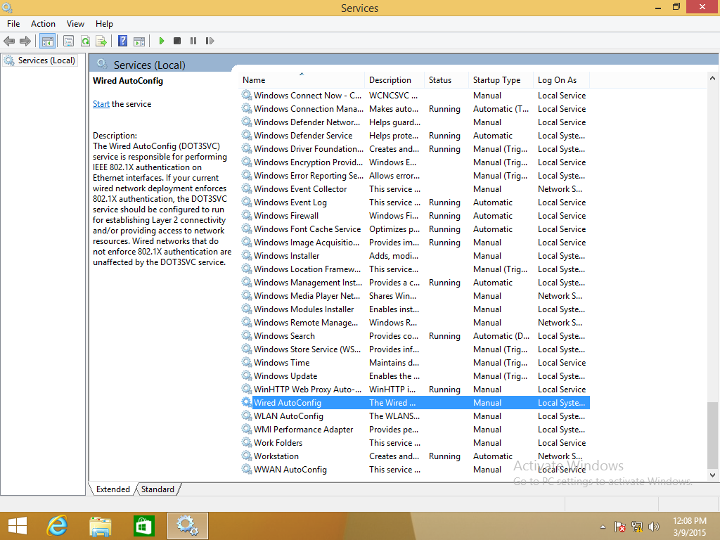
Task: Click the Action Center flag tray icon
Action: click(620, 527)
